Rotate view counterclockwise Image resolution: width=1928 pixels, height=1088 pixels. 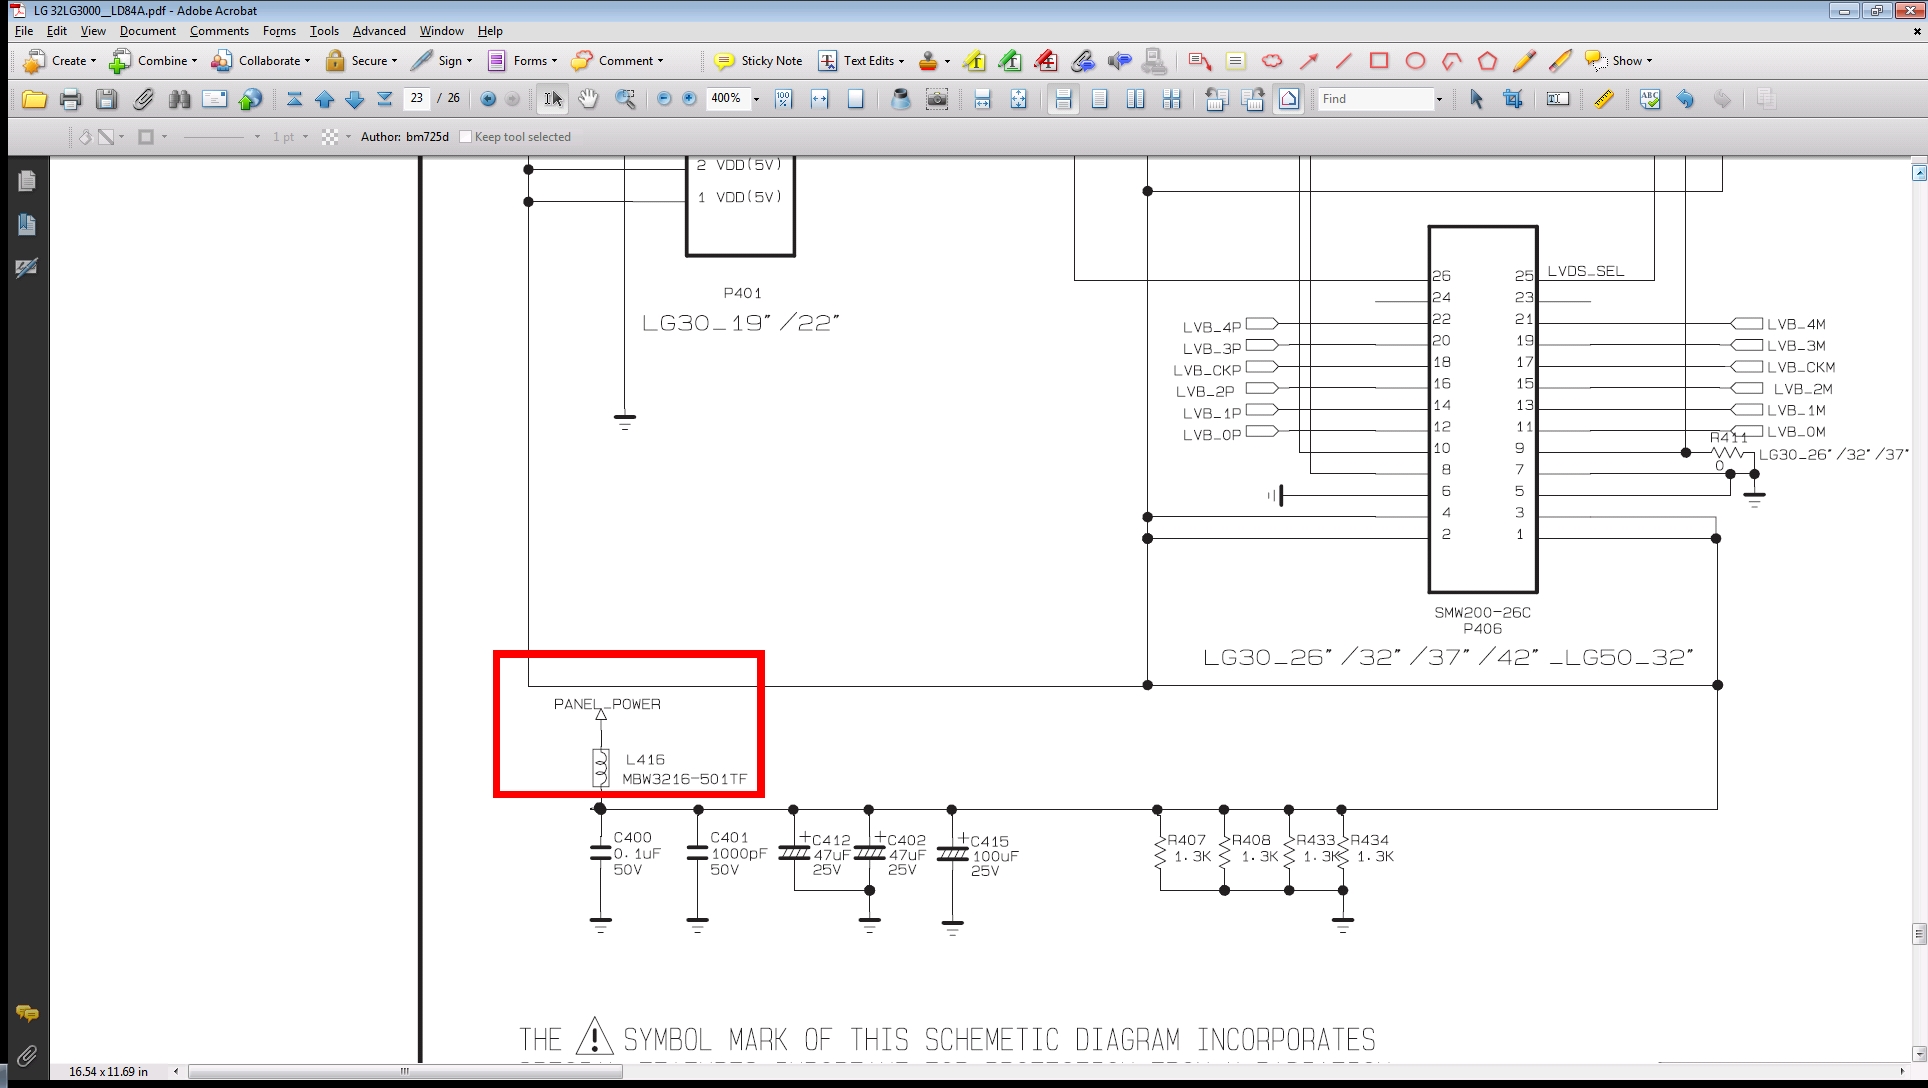1216,99
